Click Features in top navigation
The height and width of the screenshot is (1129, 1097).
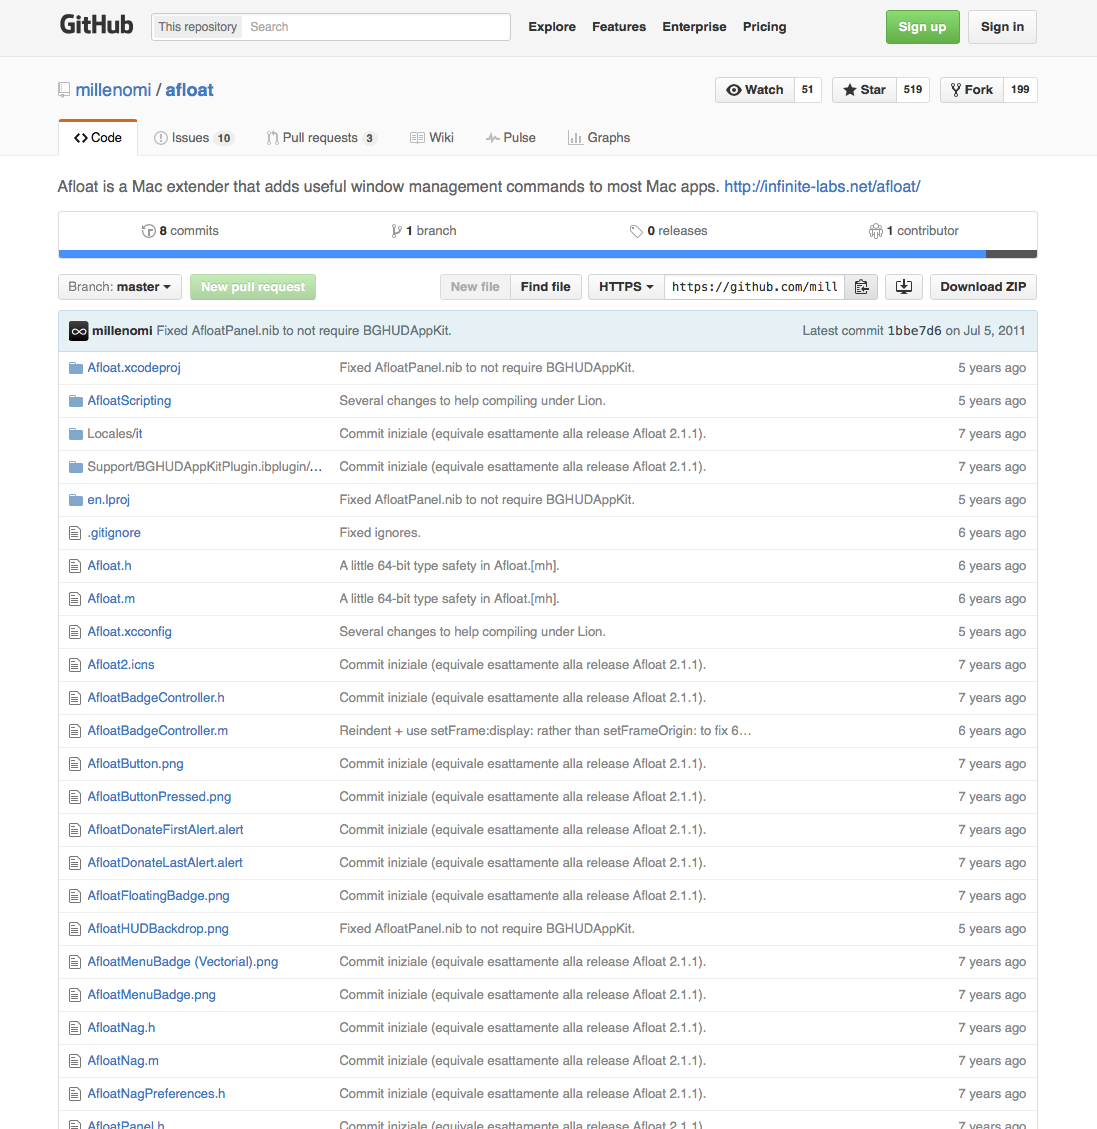coord(619,27)
